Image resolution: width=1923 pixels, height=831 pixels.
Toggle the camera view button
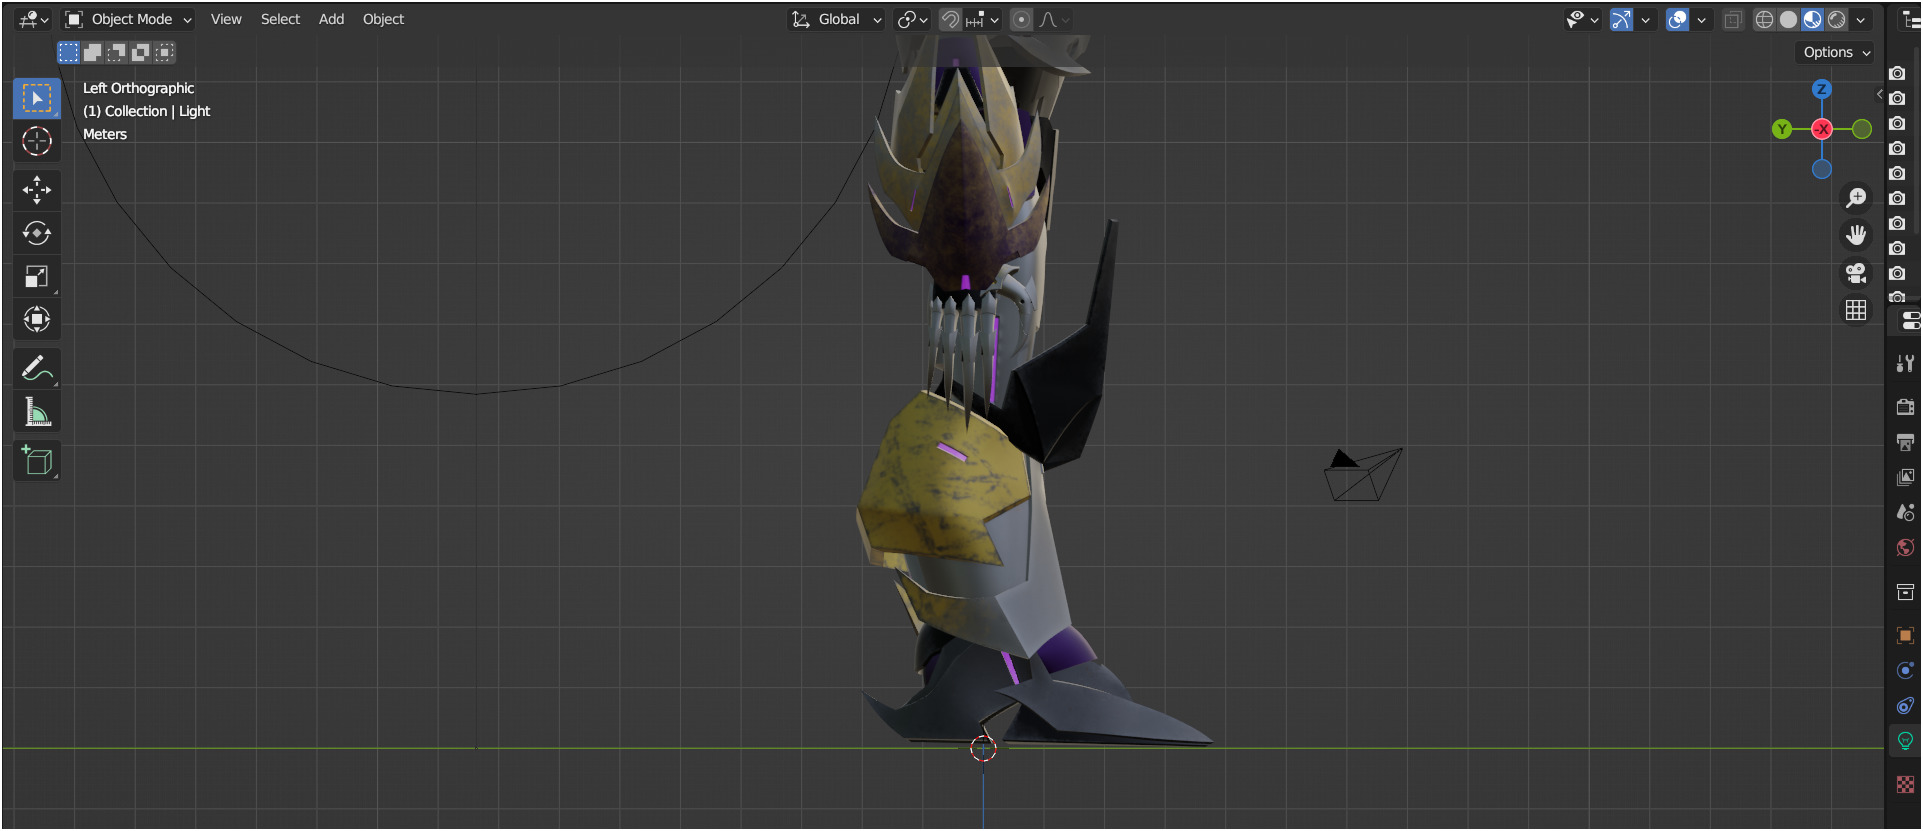pyautogui.click(x=1856, y=273)
